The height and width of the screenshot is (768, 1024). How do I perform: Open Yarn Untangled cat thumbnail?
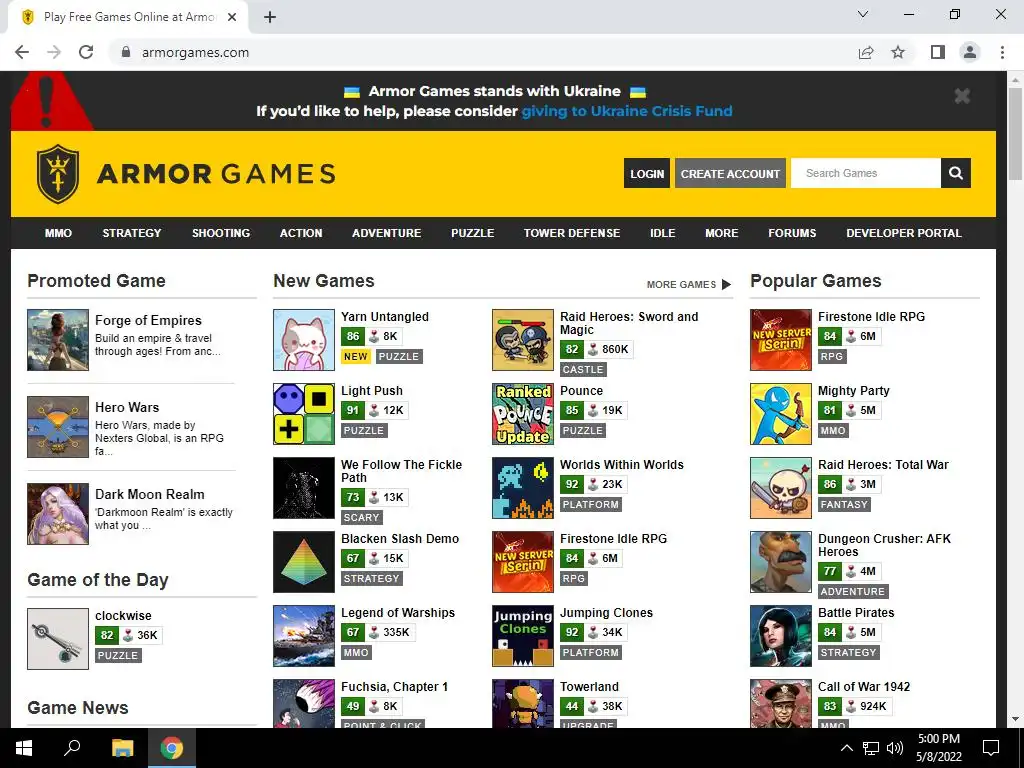[304, 340]
